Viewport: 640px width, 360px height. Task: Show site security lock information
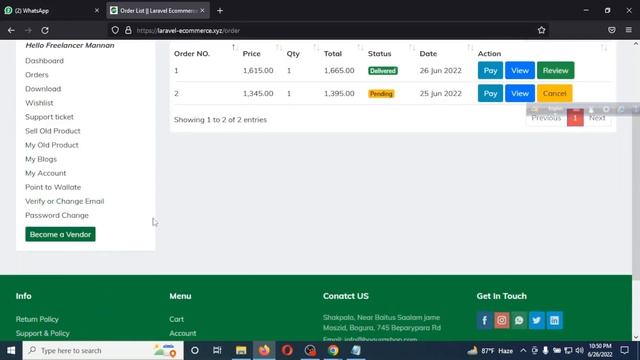pos(128,30)
